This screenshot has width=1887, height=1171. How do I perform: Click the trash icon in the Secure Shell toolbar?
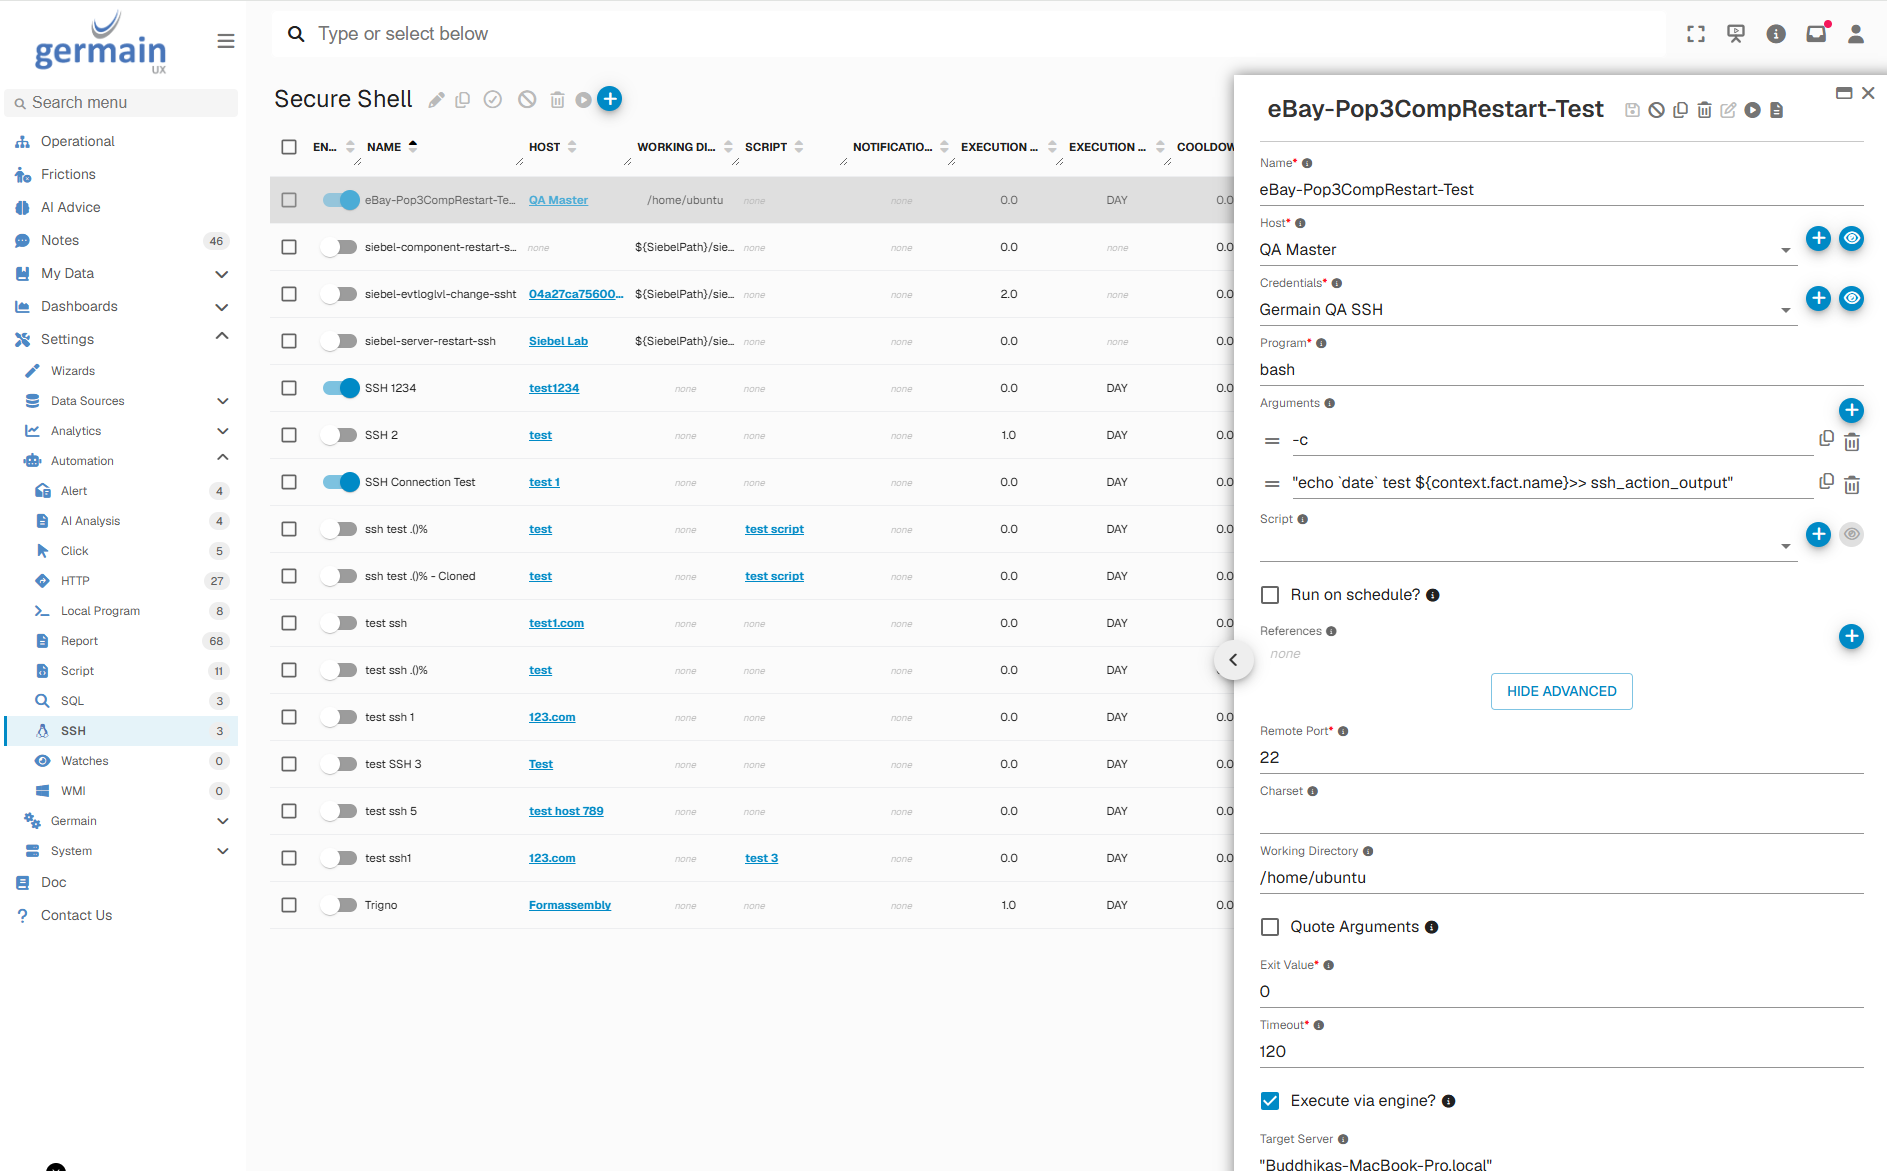[557, 100]
